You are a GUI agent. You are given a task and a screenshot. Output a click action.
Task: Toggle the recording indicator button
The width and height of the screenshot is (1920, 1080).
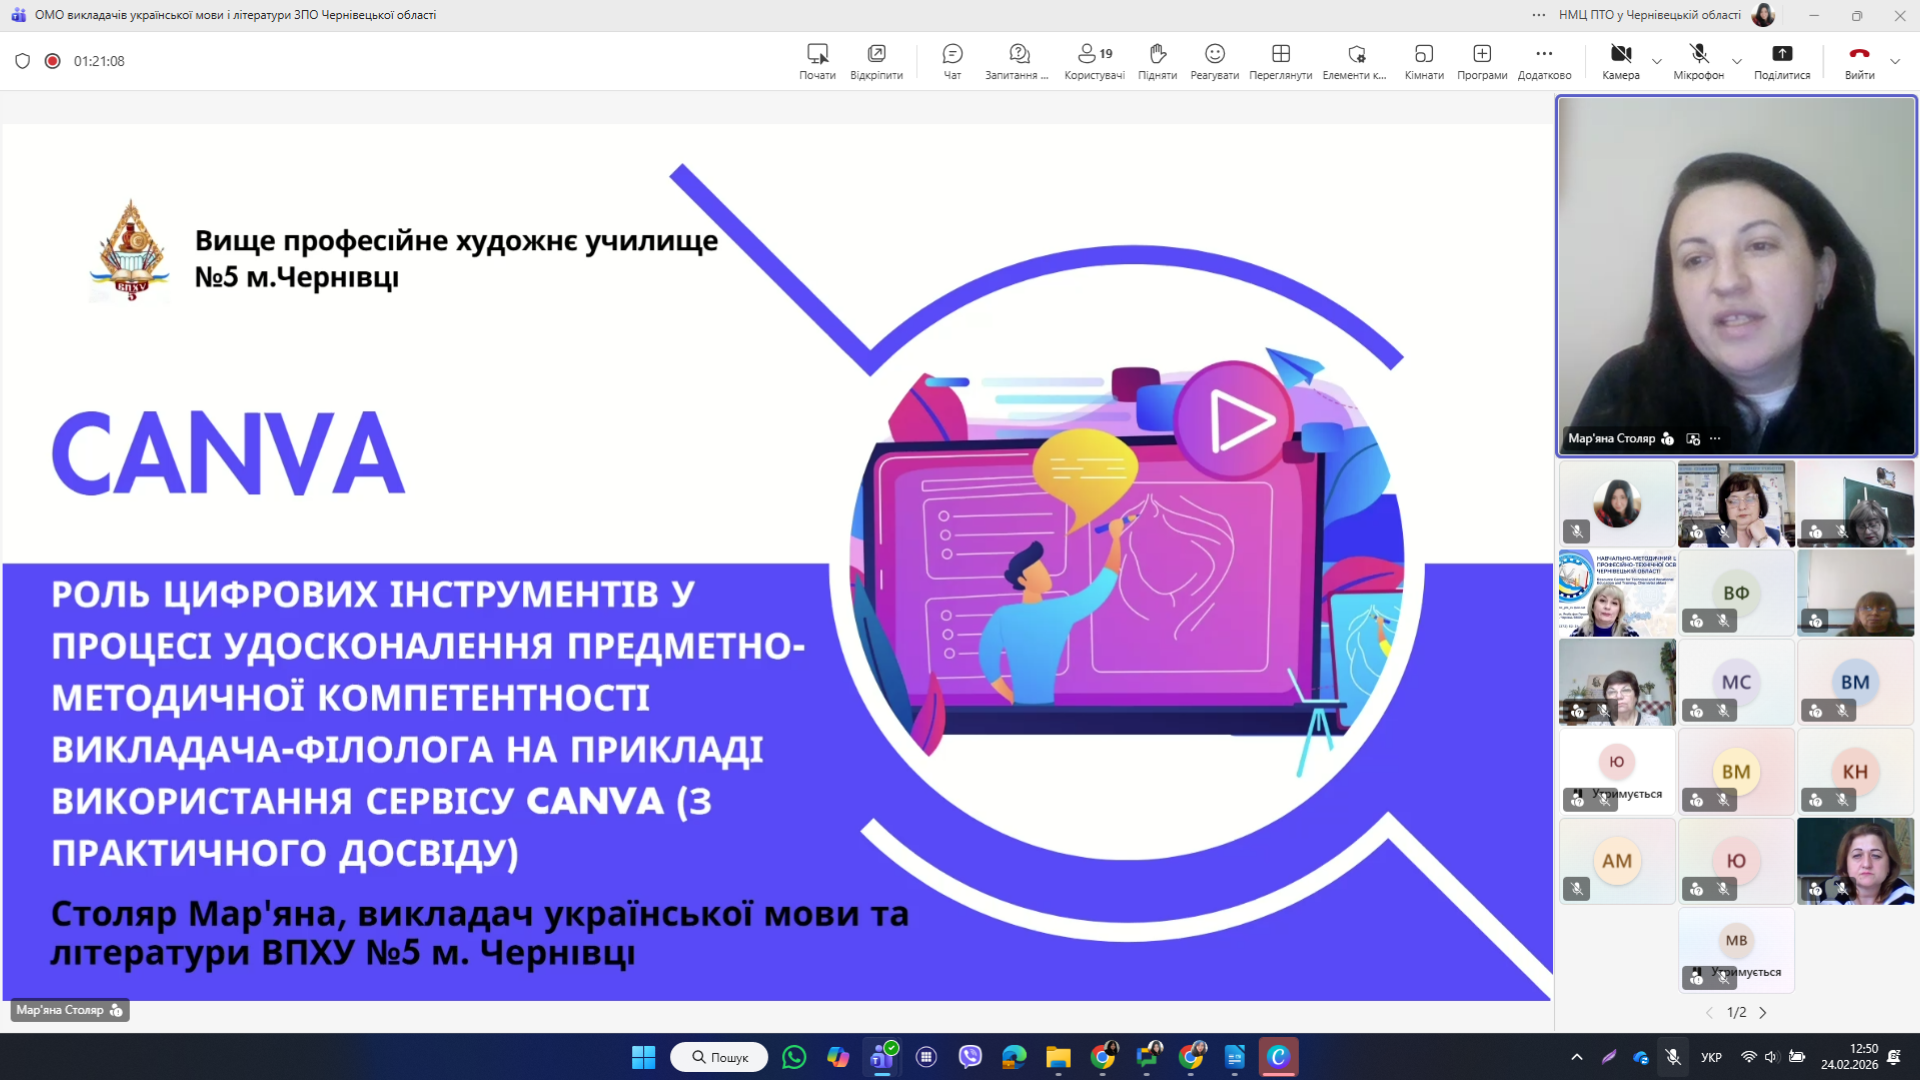click(x=53, y=61)
